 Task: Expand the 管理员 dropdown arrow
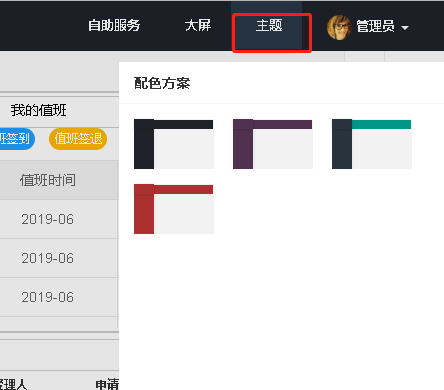(405, 28)
